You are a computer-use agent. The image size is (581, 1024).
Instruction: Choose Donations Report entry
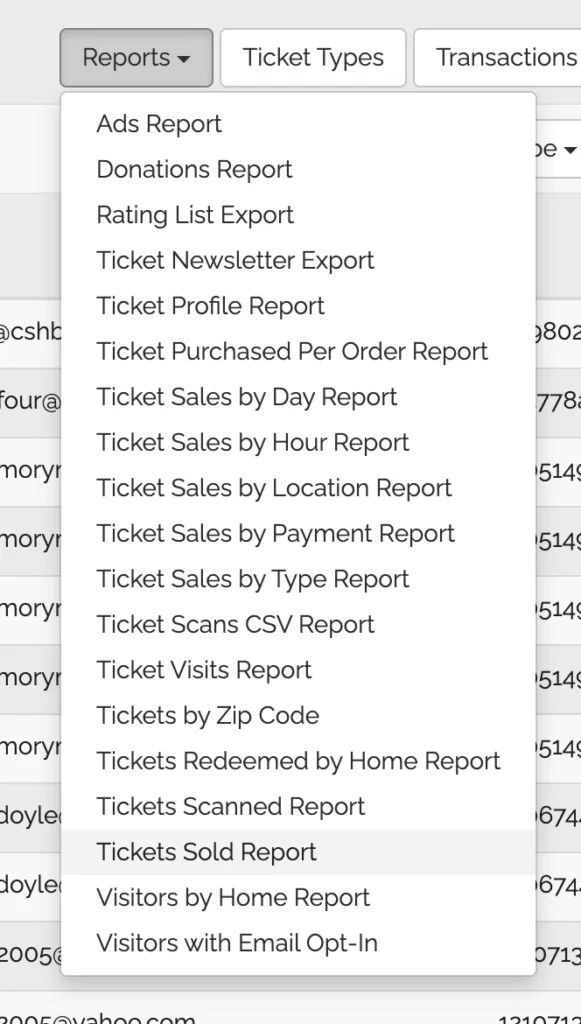click(298, 169)
